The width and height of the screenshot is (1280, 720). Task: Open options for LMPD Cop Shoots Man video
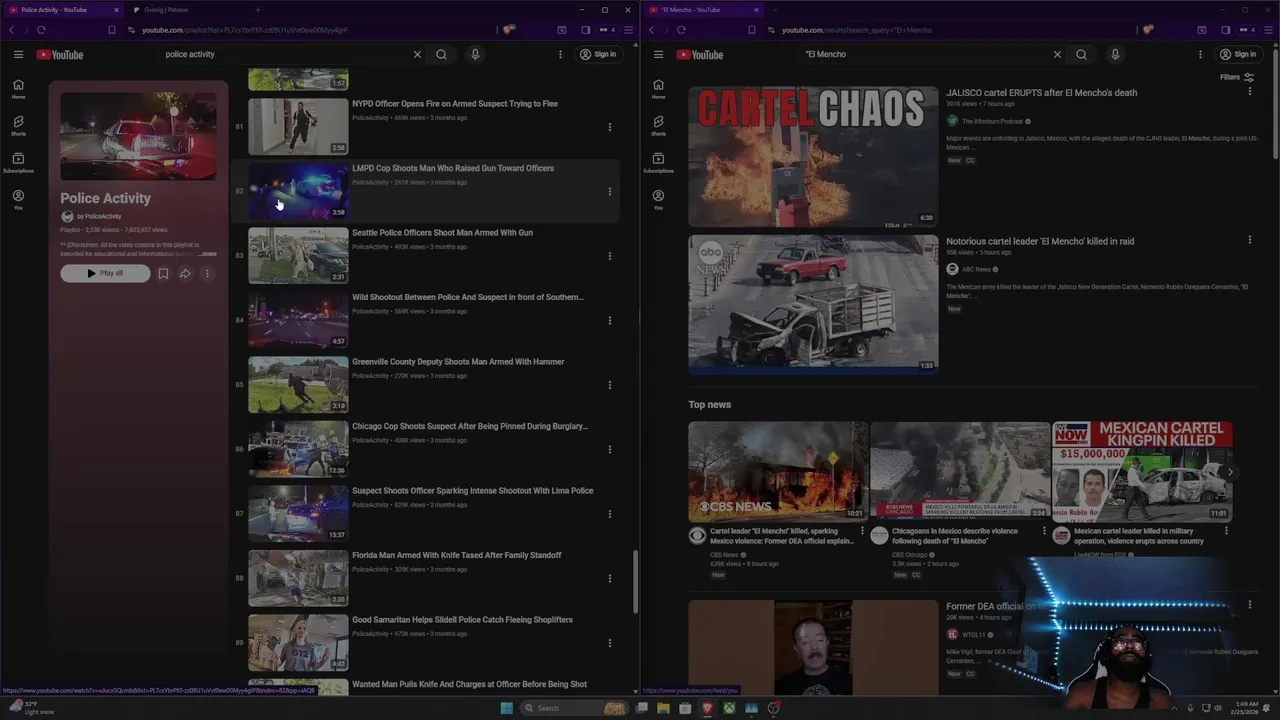609,192
